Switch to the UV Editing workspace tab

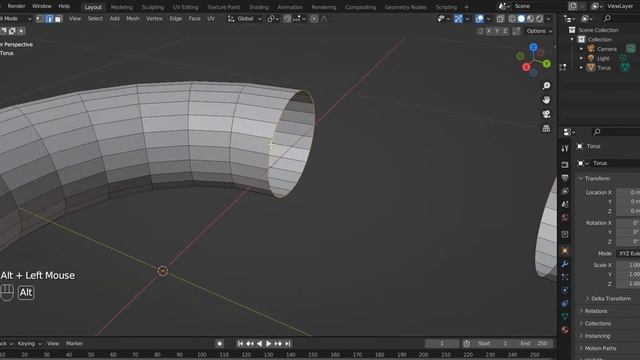[x=185, y=7]
